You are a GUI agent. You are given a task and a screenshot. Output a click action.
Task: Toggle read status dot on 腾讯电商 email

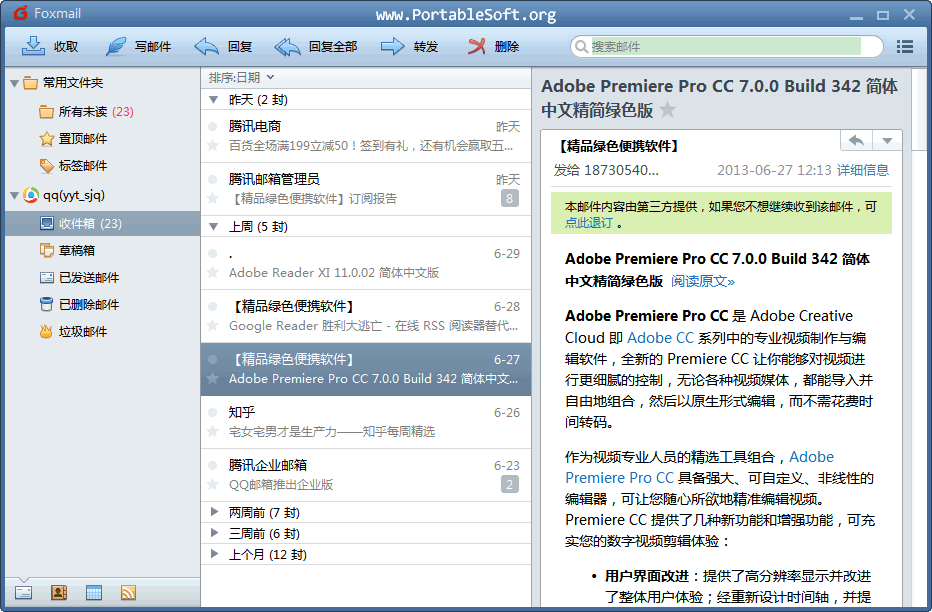click(x=212, y=127)
